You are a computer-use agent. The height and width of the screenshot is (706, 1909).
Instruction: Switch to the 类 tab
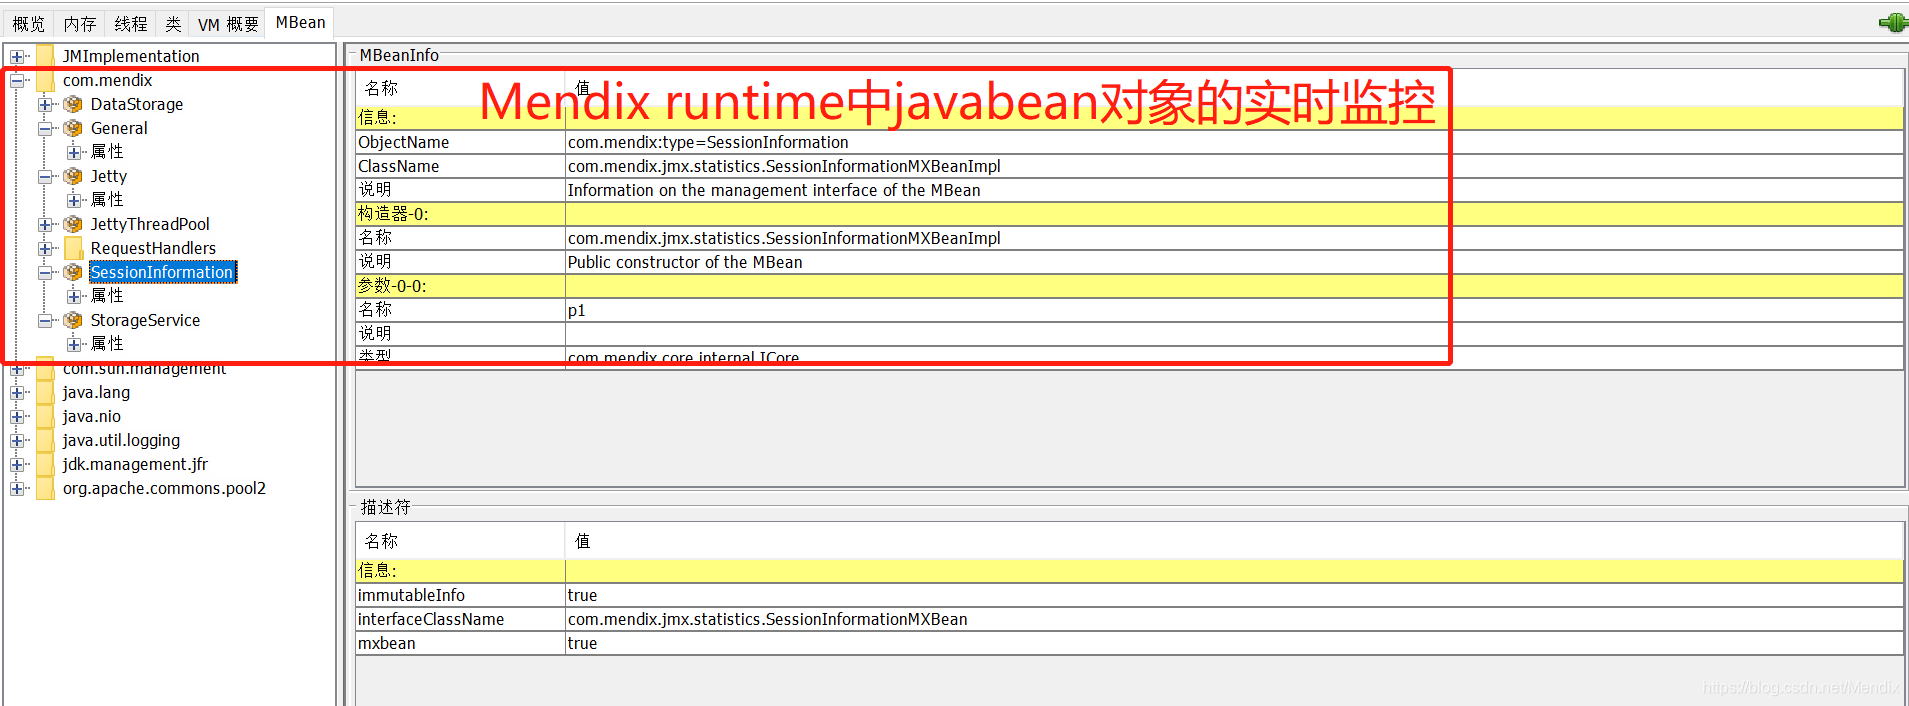click(173, 24)
